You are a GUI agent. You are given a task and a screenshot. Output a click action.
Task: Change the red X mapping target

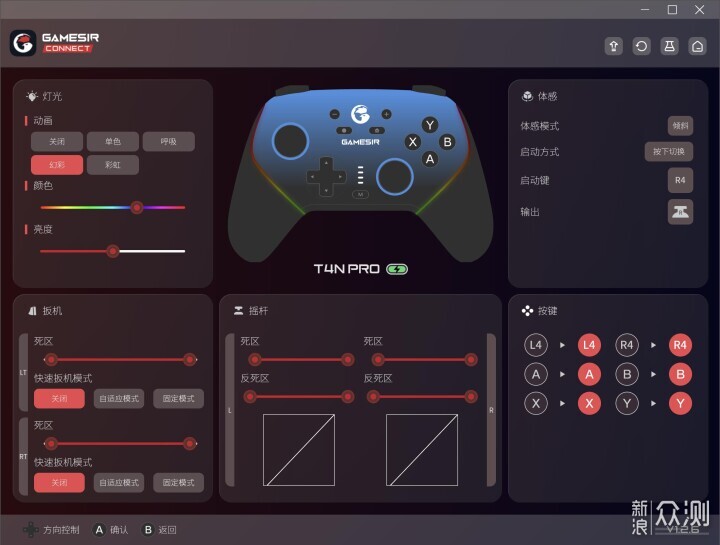pyautogui.click(x=589, y=404)
